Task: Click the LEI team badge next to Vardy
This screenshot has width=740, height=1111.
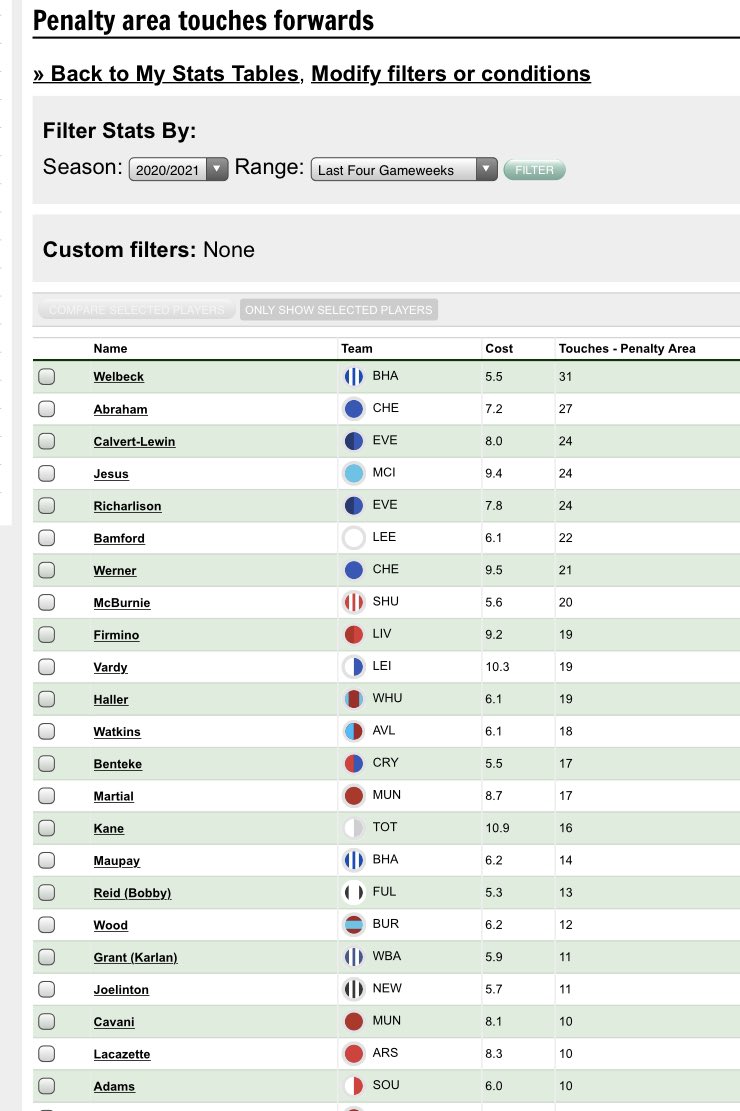Action: click(354, 667)
